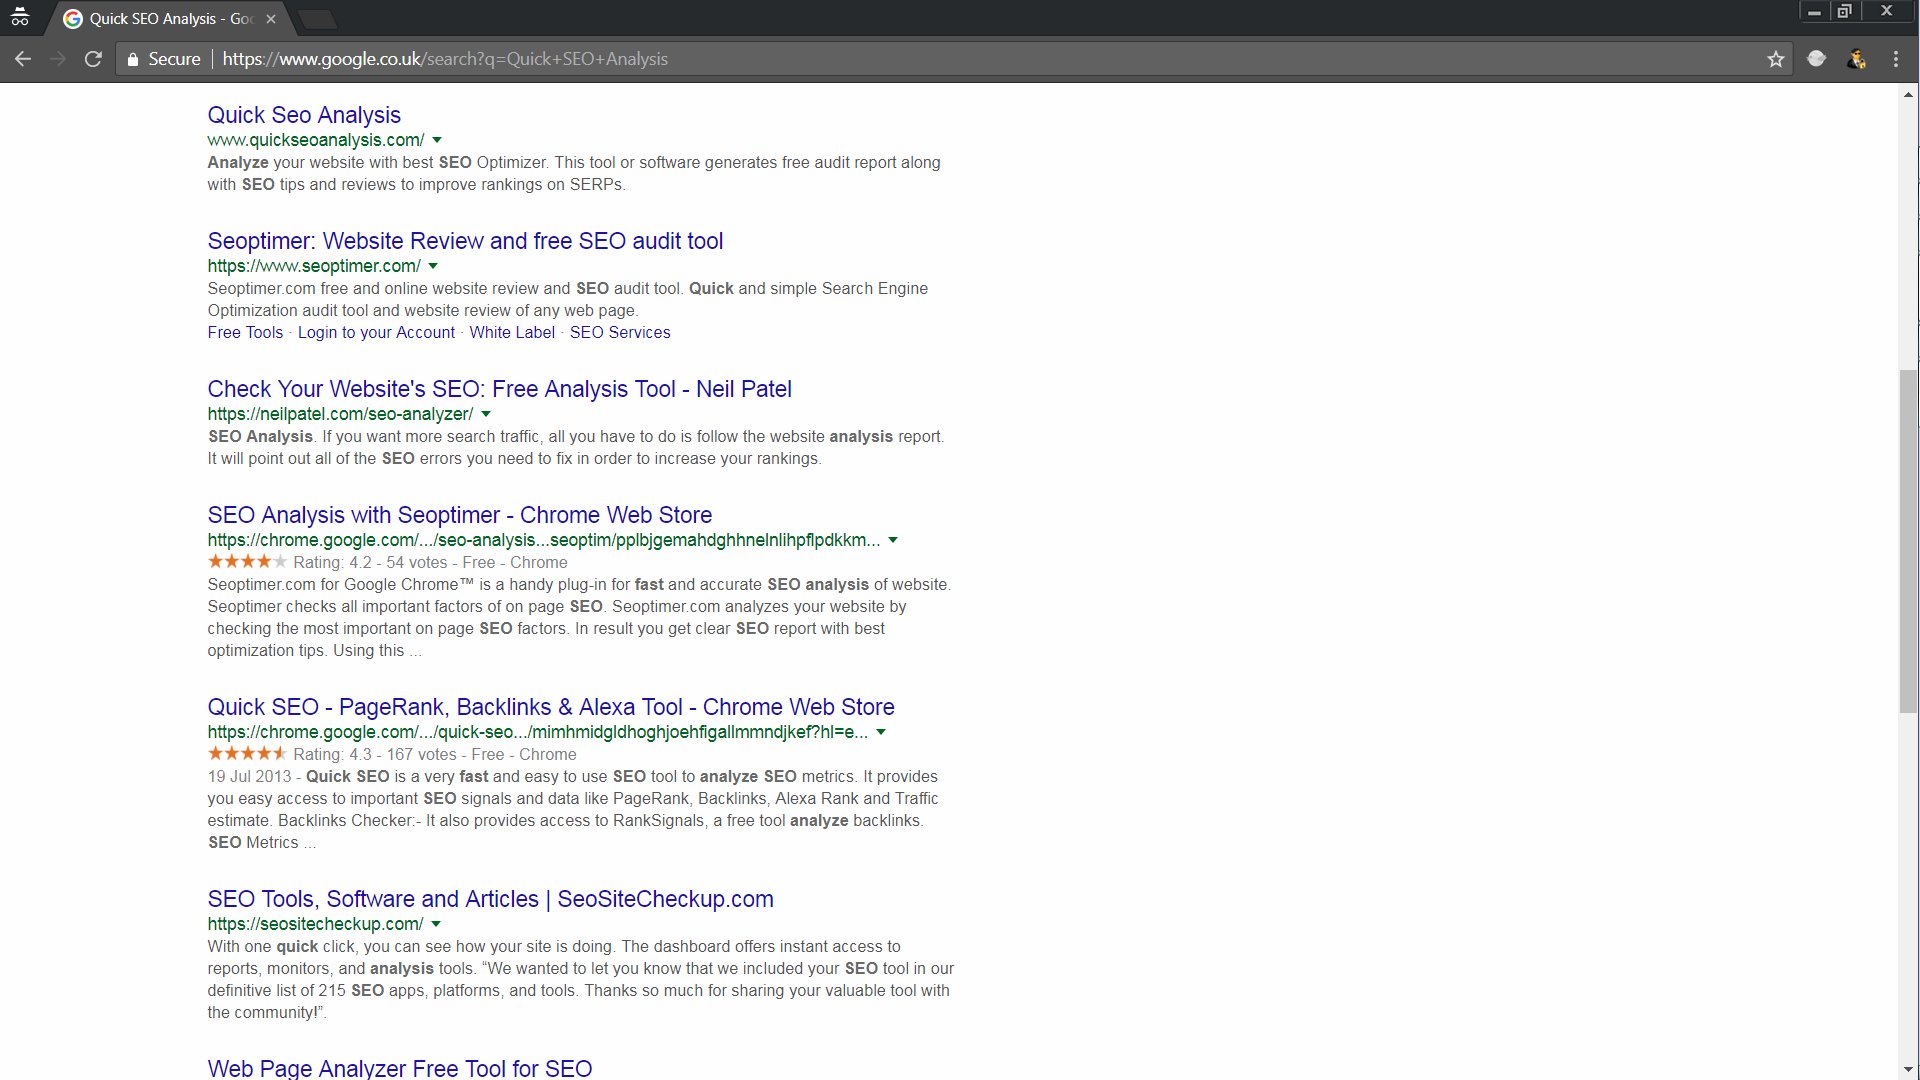
Task: Open Quick SEO - PageRank, Backlinks & Alexa Tool link
Action: point(551,707)
